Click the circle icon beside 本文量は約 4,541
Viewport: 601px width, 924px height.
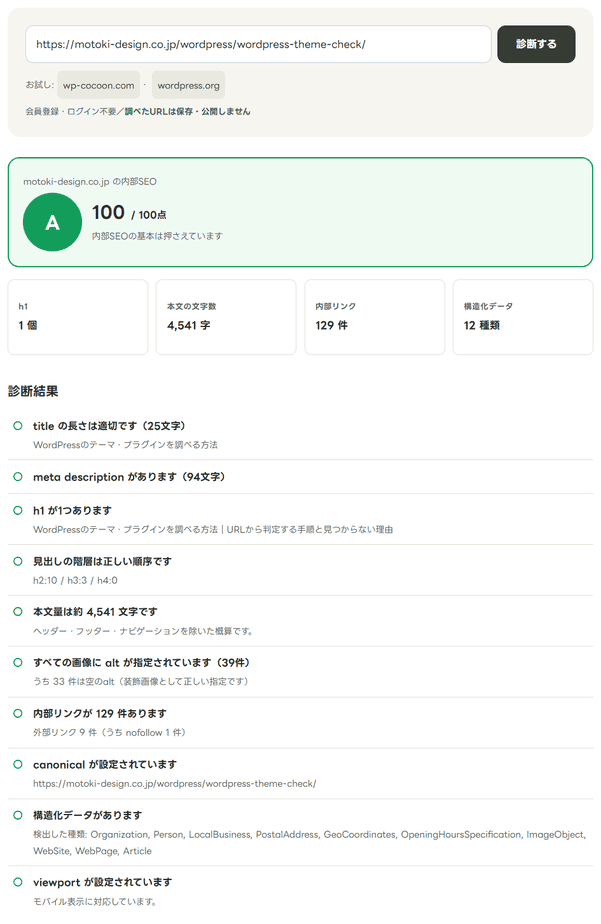pyautogui.click(x=18, y=612)
